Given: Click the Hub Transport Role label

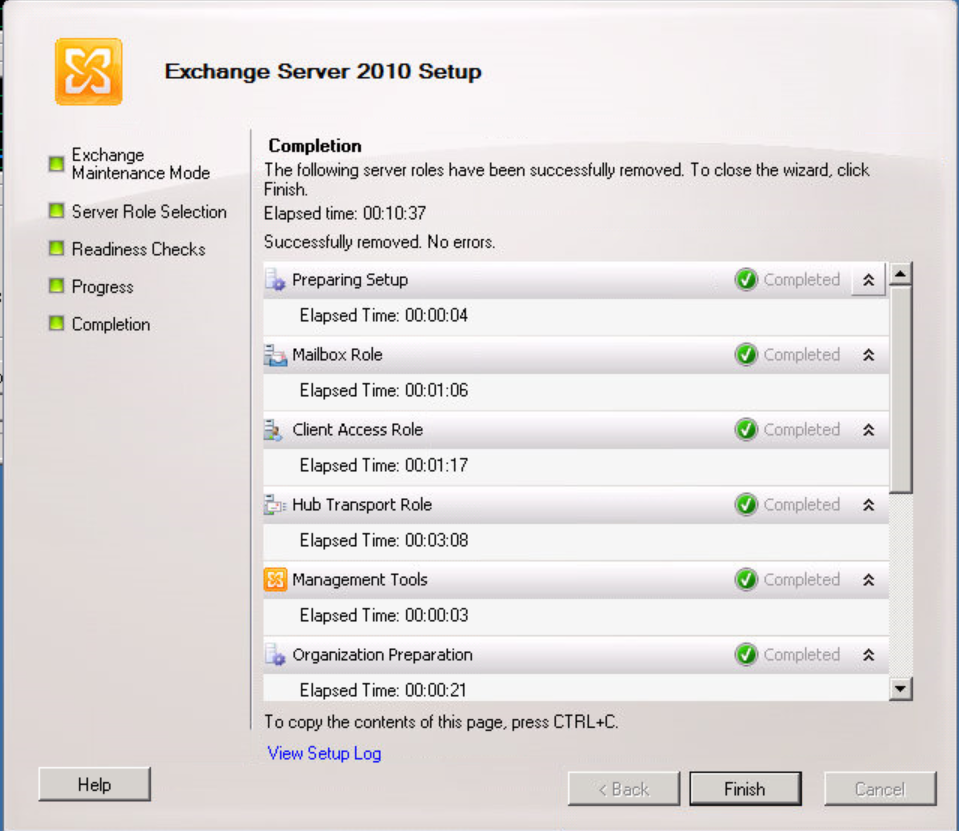Looking at the screenshot, I should tap(362, 505).
